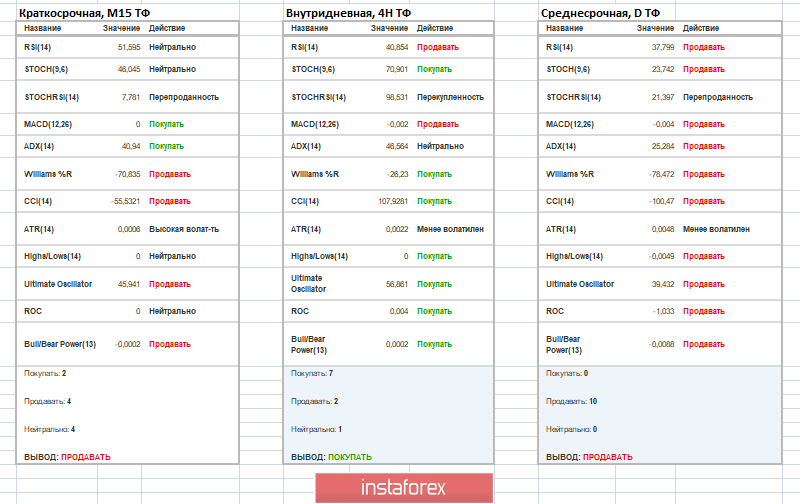Click 'Нейтрально' beside ADX in the 4H table
This screenshot has width=808, height=504.
coord(440,146)
